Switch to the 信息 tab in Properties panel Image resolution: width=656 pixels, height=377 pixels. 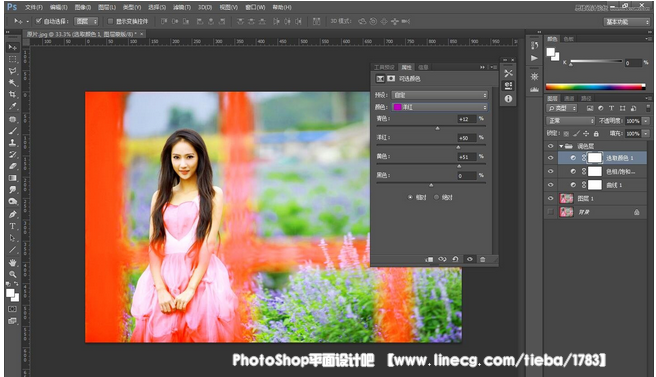point(423,67)
